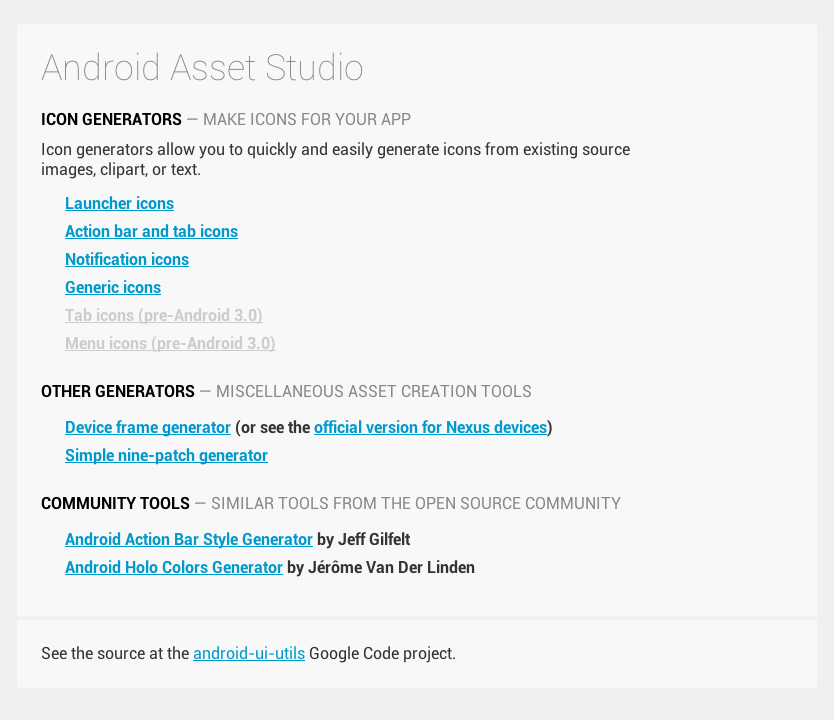Click the OTHER GENERATORS section heading
This screenshot has height=720, width=834.
(117, 391)
